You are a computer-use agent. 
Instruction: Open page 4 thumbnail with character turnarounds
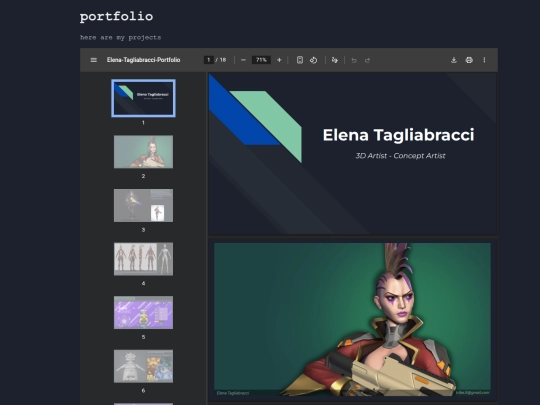tap(143, 259)
